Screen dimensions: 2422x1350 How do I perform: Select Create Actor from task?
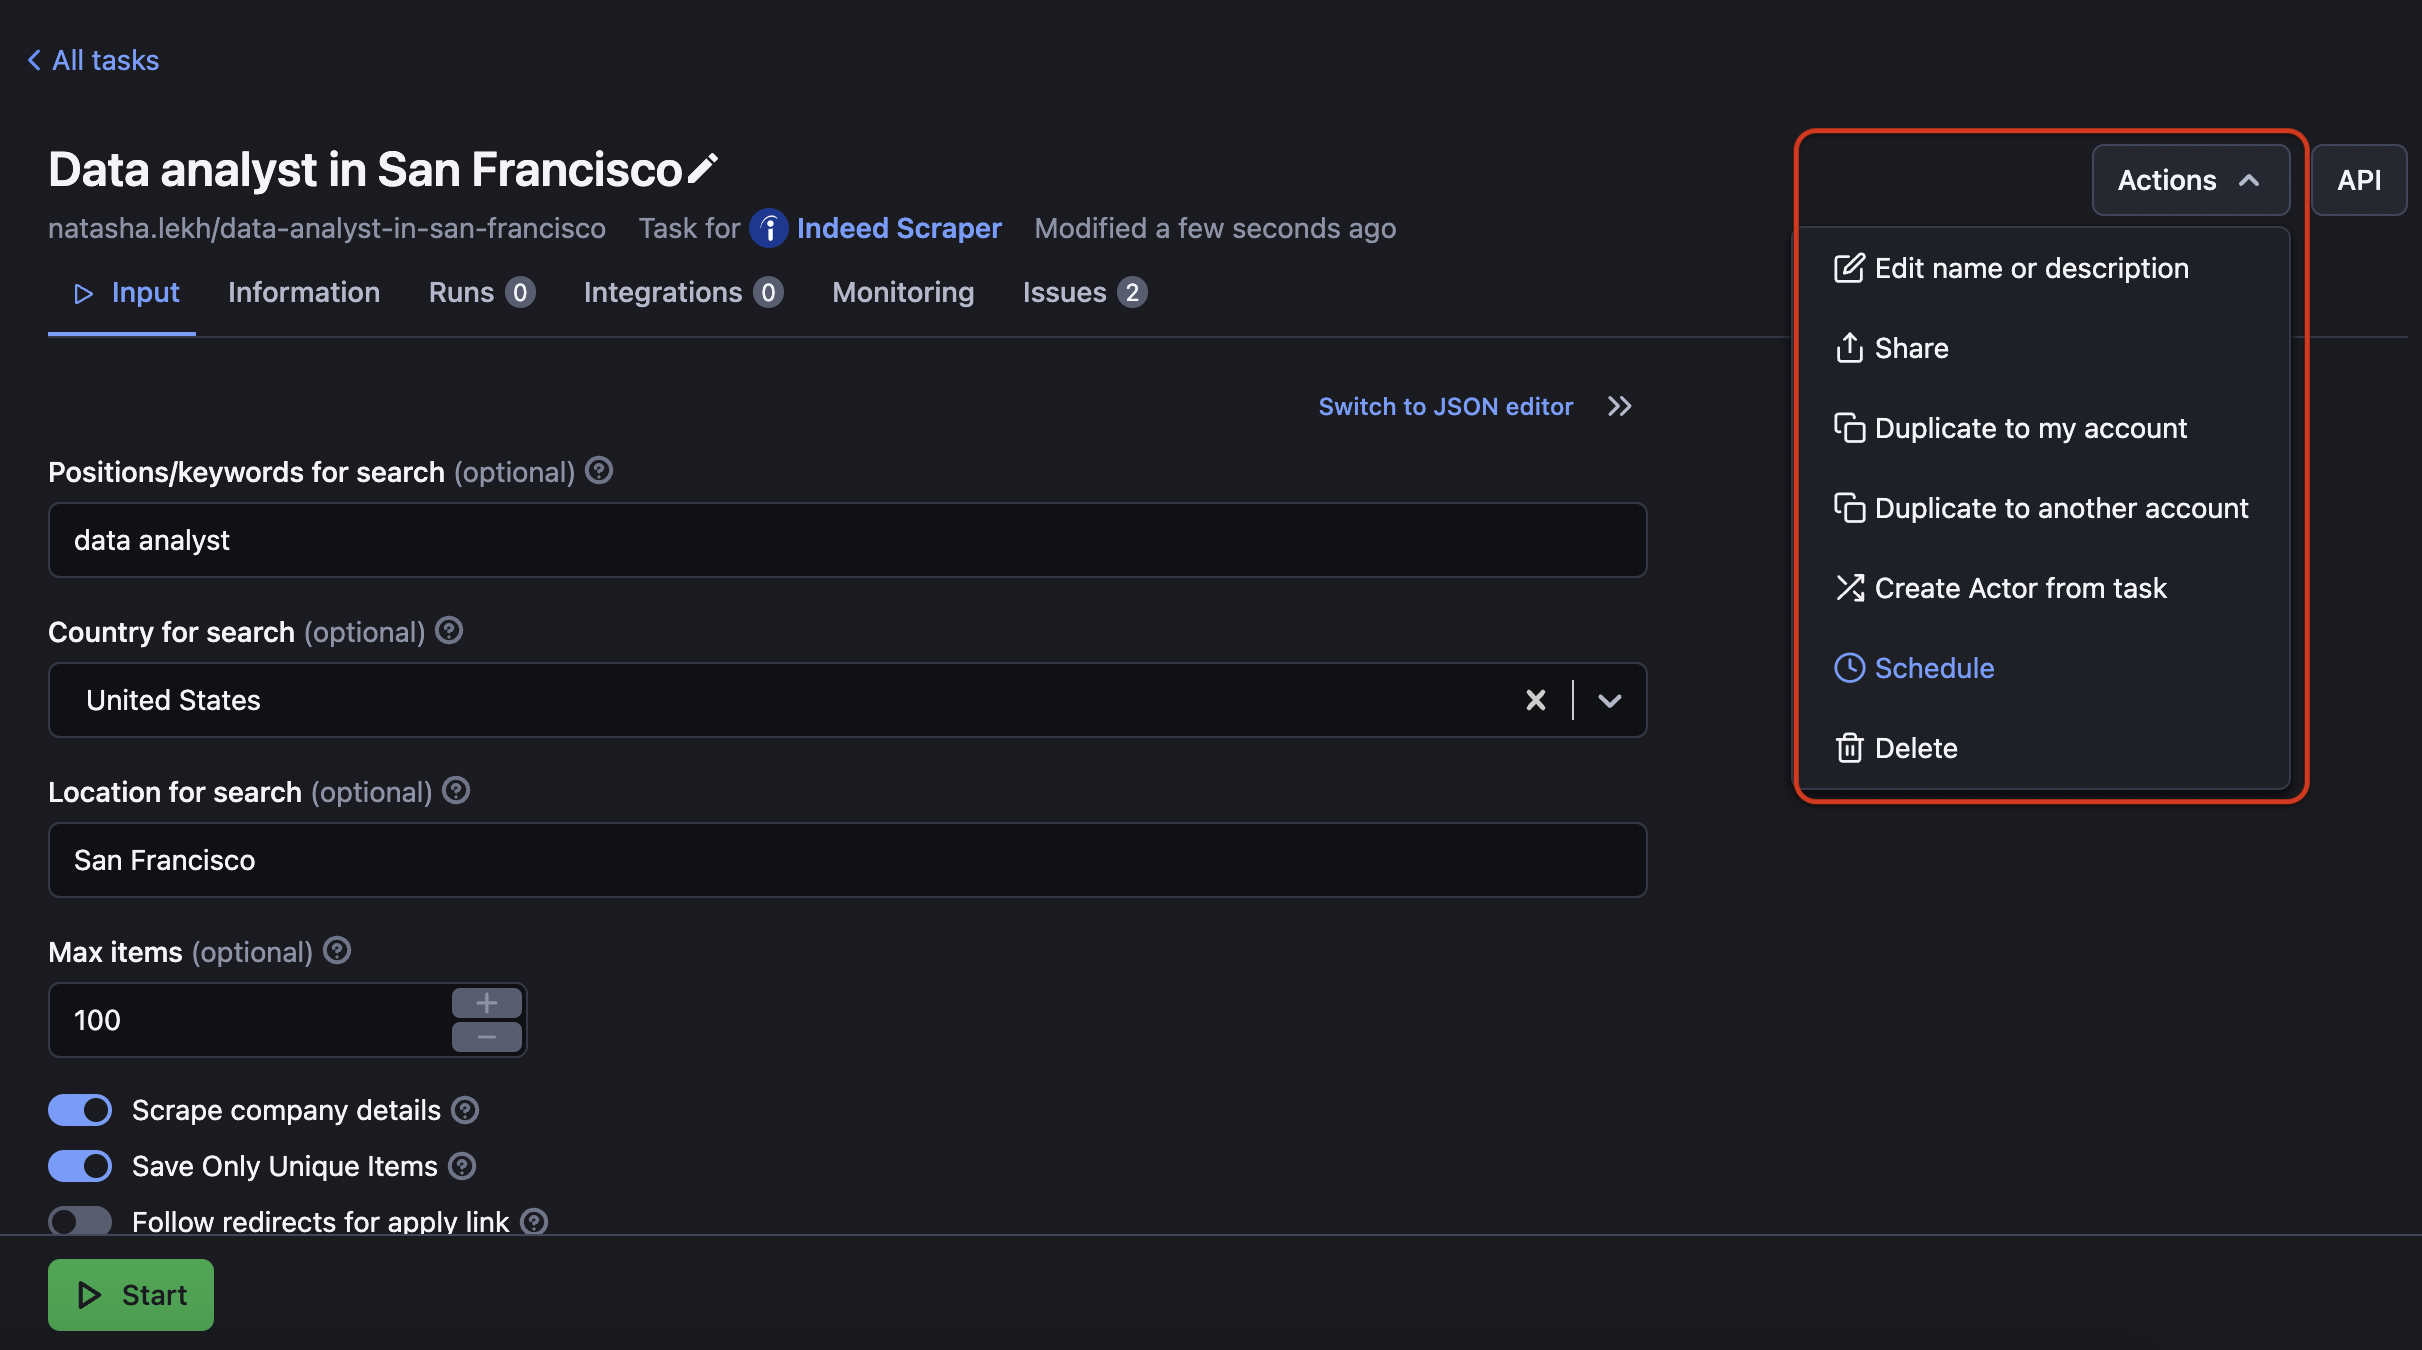[2021, 588]
